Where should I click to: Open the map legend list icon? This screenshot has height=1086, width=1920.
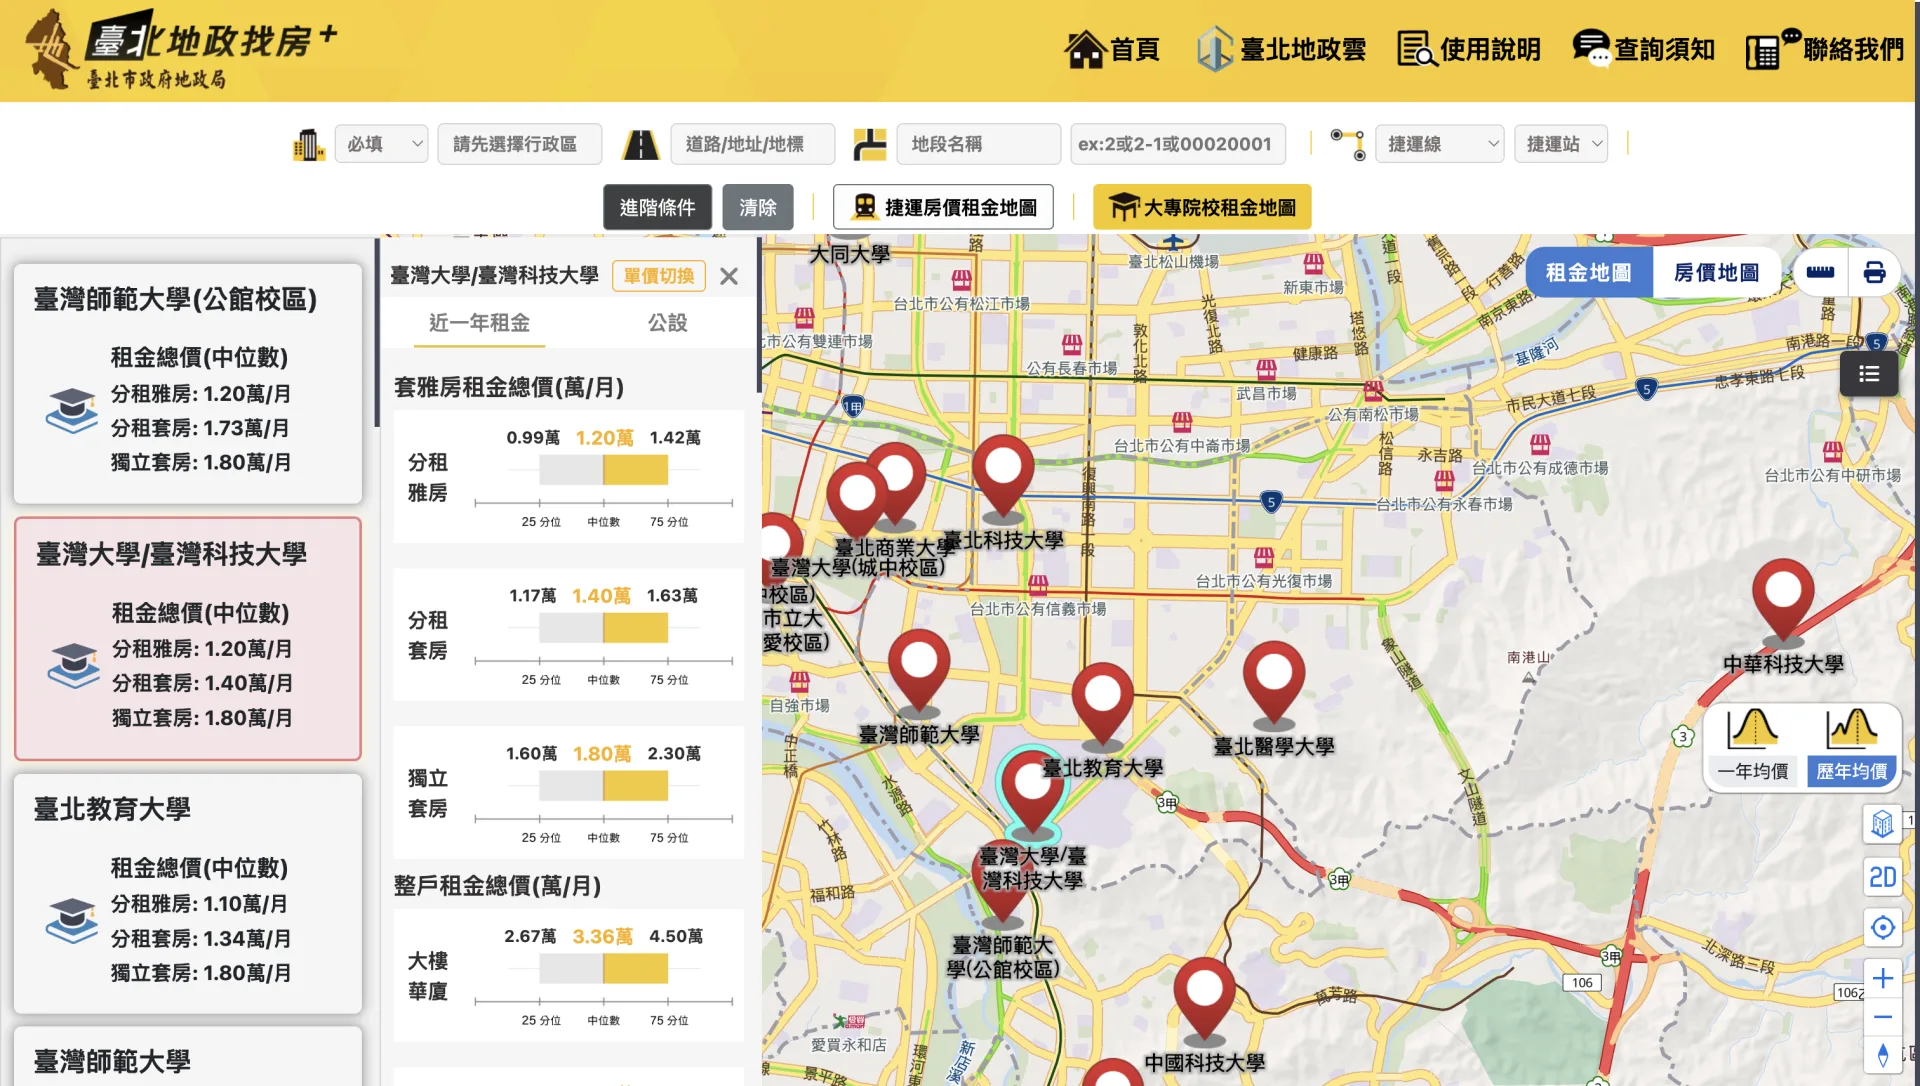(x=1869, y=373)
